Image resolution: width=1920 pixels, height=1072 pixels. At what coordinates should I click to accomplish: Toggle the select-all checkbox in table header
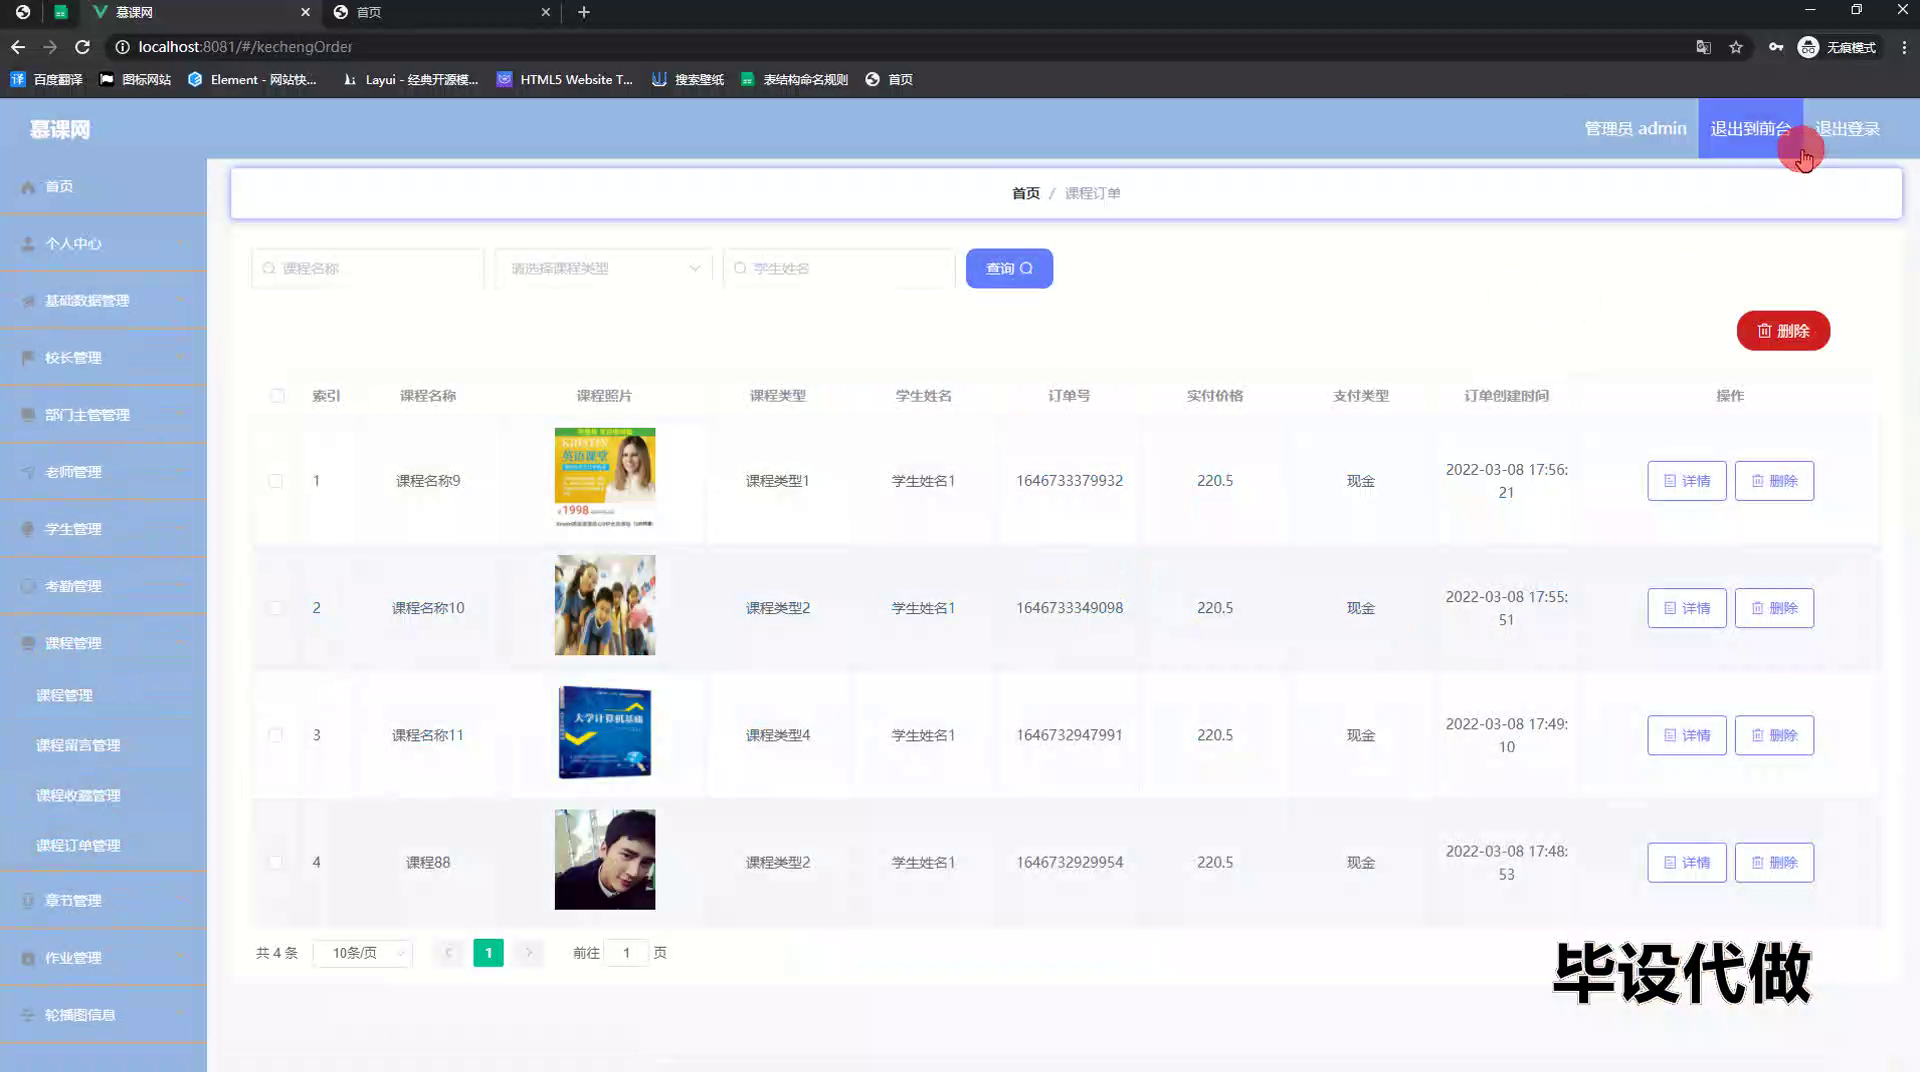[277, 395]
